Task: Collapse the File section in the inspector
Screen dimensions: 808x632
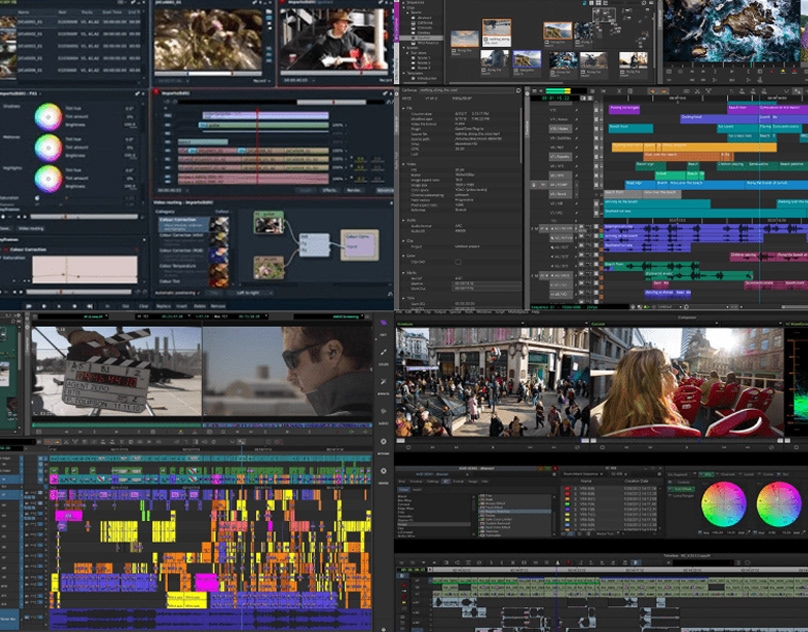Action: click(x=403, y=108)
